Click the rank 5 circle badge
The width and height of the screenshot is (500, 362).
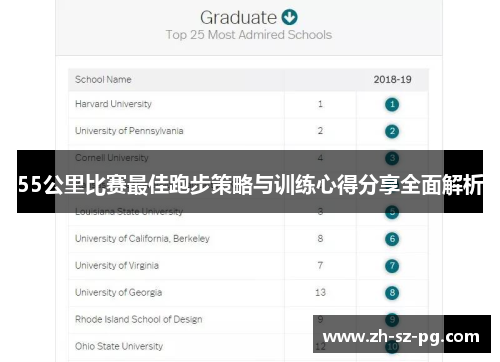point(392,212)
